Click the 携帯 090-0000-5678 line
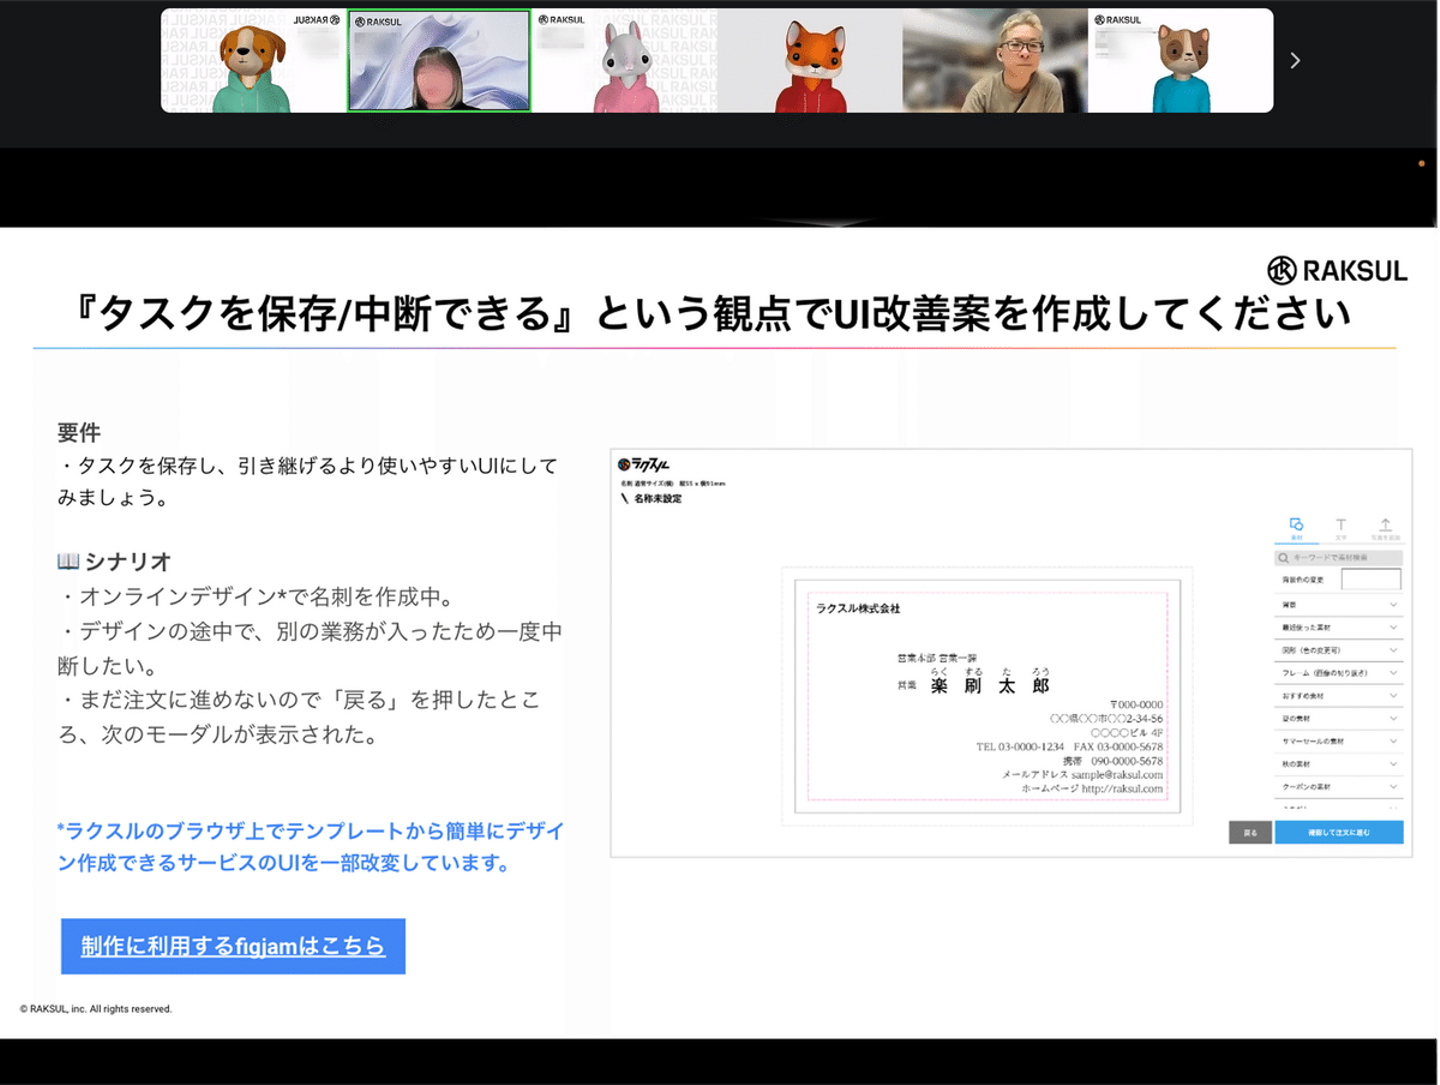Viewport: 1440px width, 1085px height. 1113,761
